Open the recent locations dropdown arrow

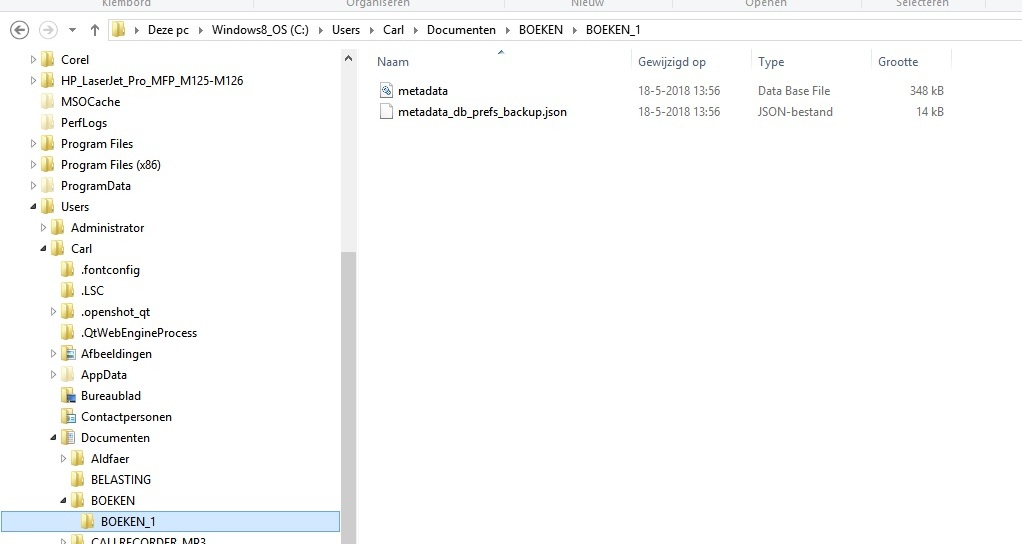[72, 31]
